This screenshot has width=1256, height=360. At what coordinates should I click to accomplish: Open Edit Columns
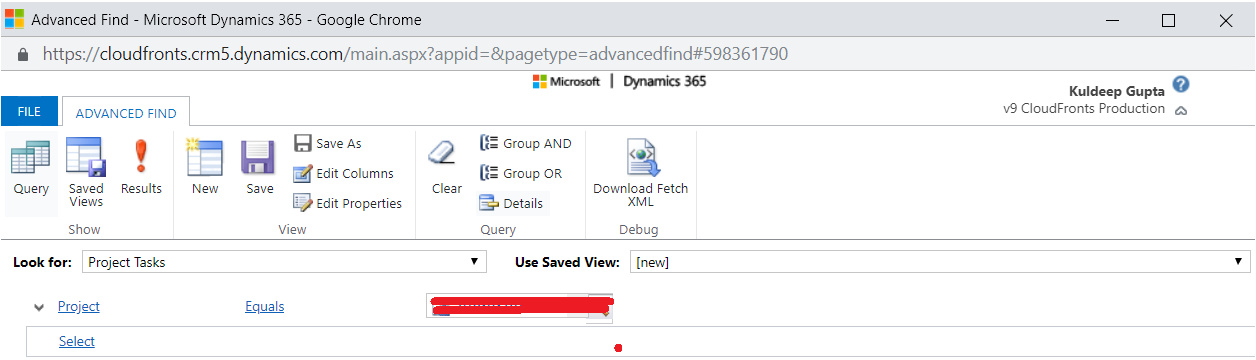[343, 173]
